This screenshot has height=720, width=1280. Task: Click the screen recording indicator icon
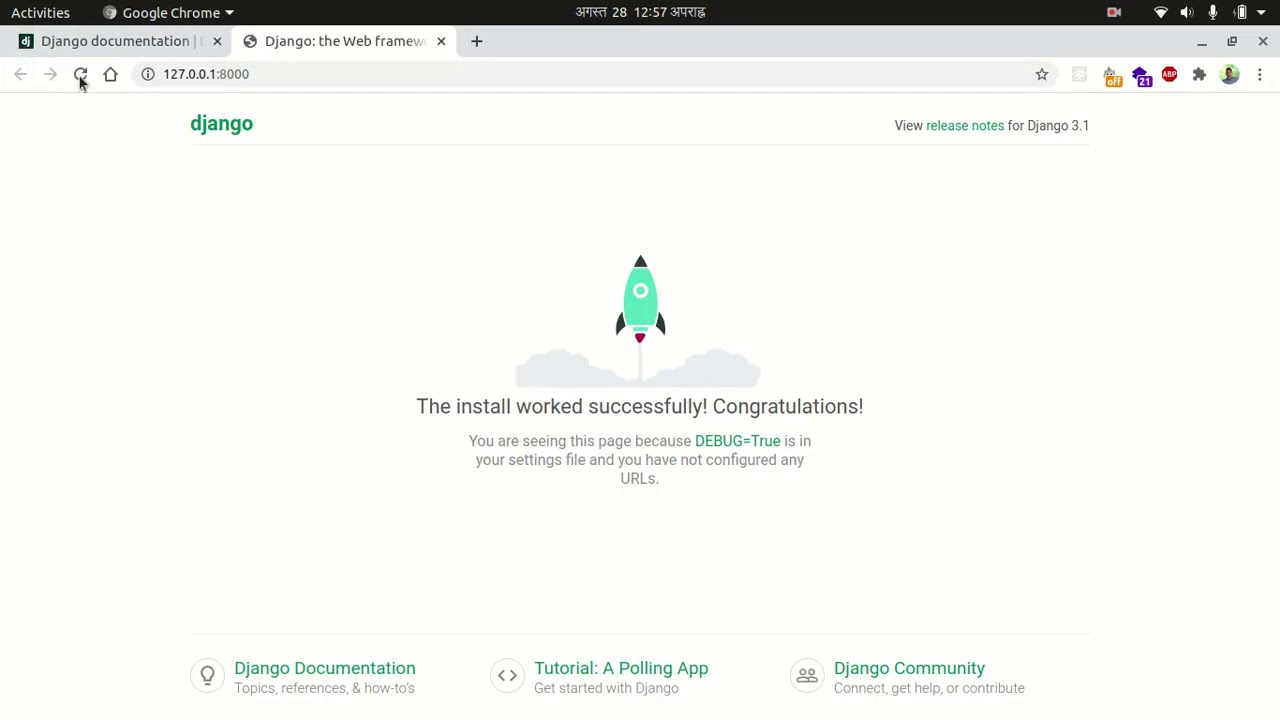(x=1114, y=12)
